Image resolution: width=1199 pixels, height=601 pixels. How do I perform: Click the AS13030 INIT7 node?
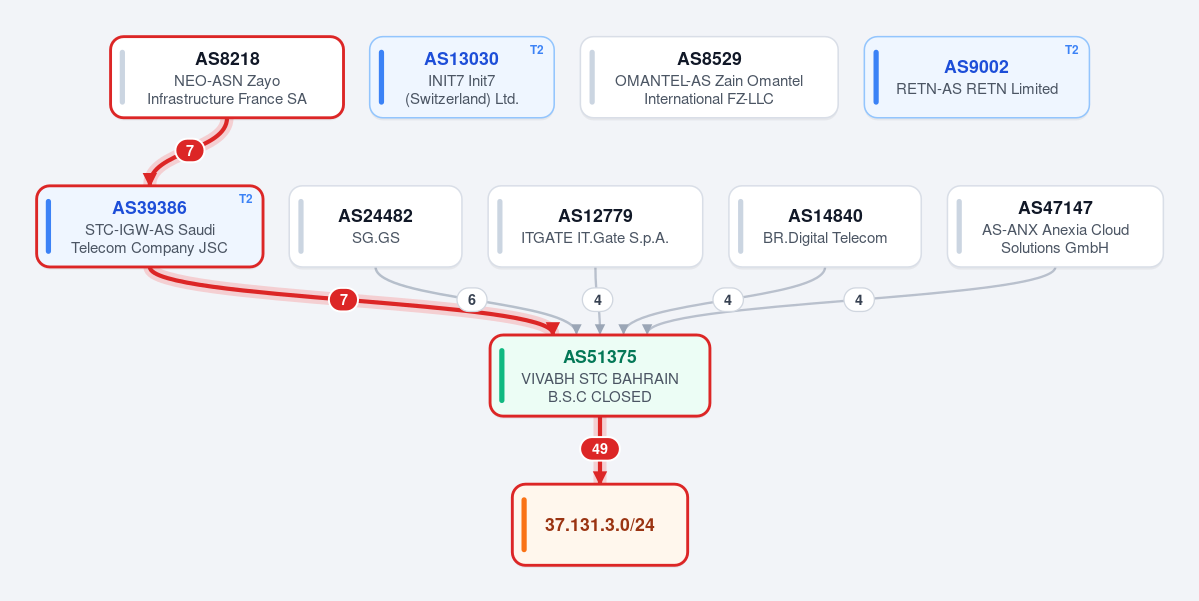pos(462,77)
